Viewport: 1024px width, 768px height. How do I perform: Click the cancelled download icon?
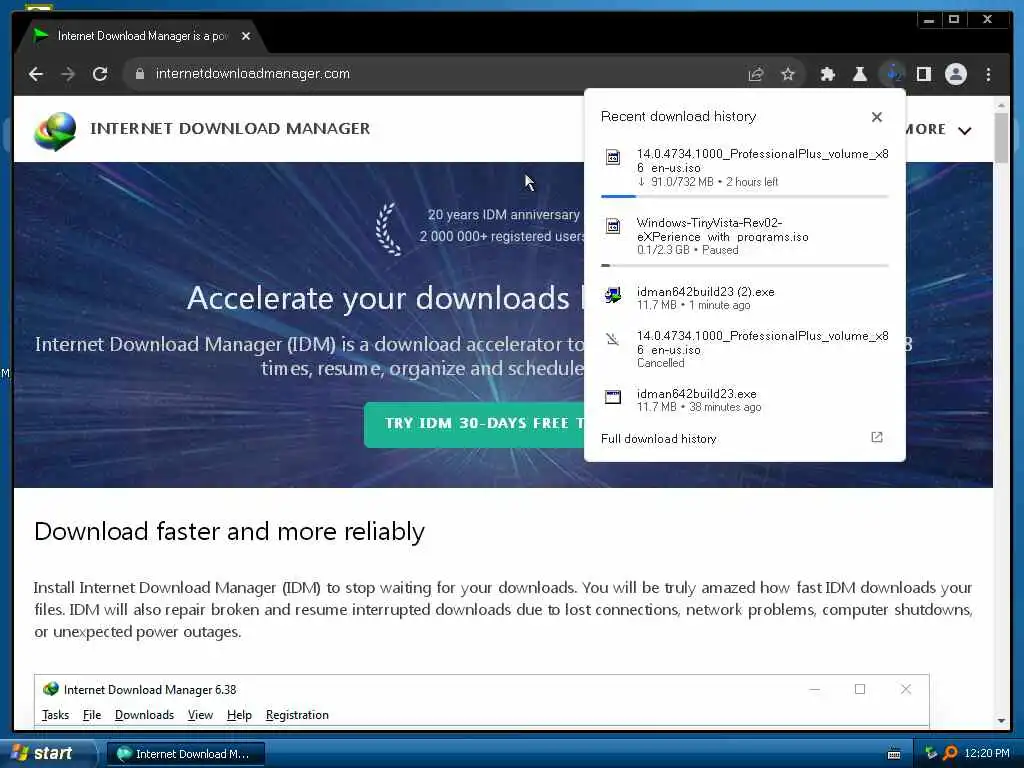[x=613, y=339]
